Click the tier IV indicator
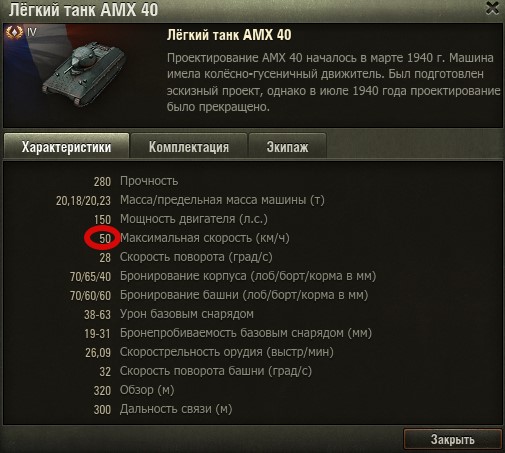The width and height of the screenshot is (505, 453). pos(31,32)
